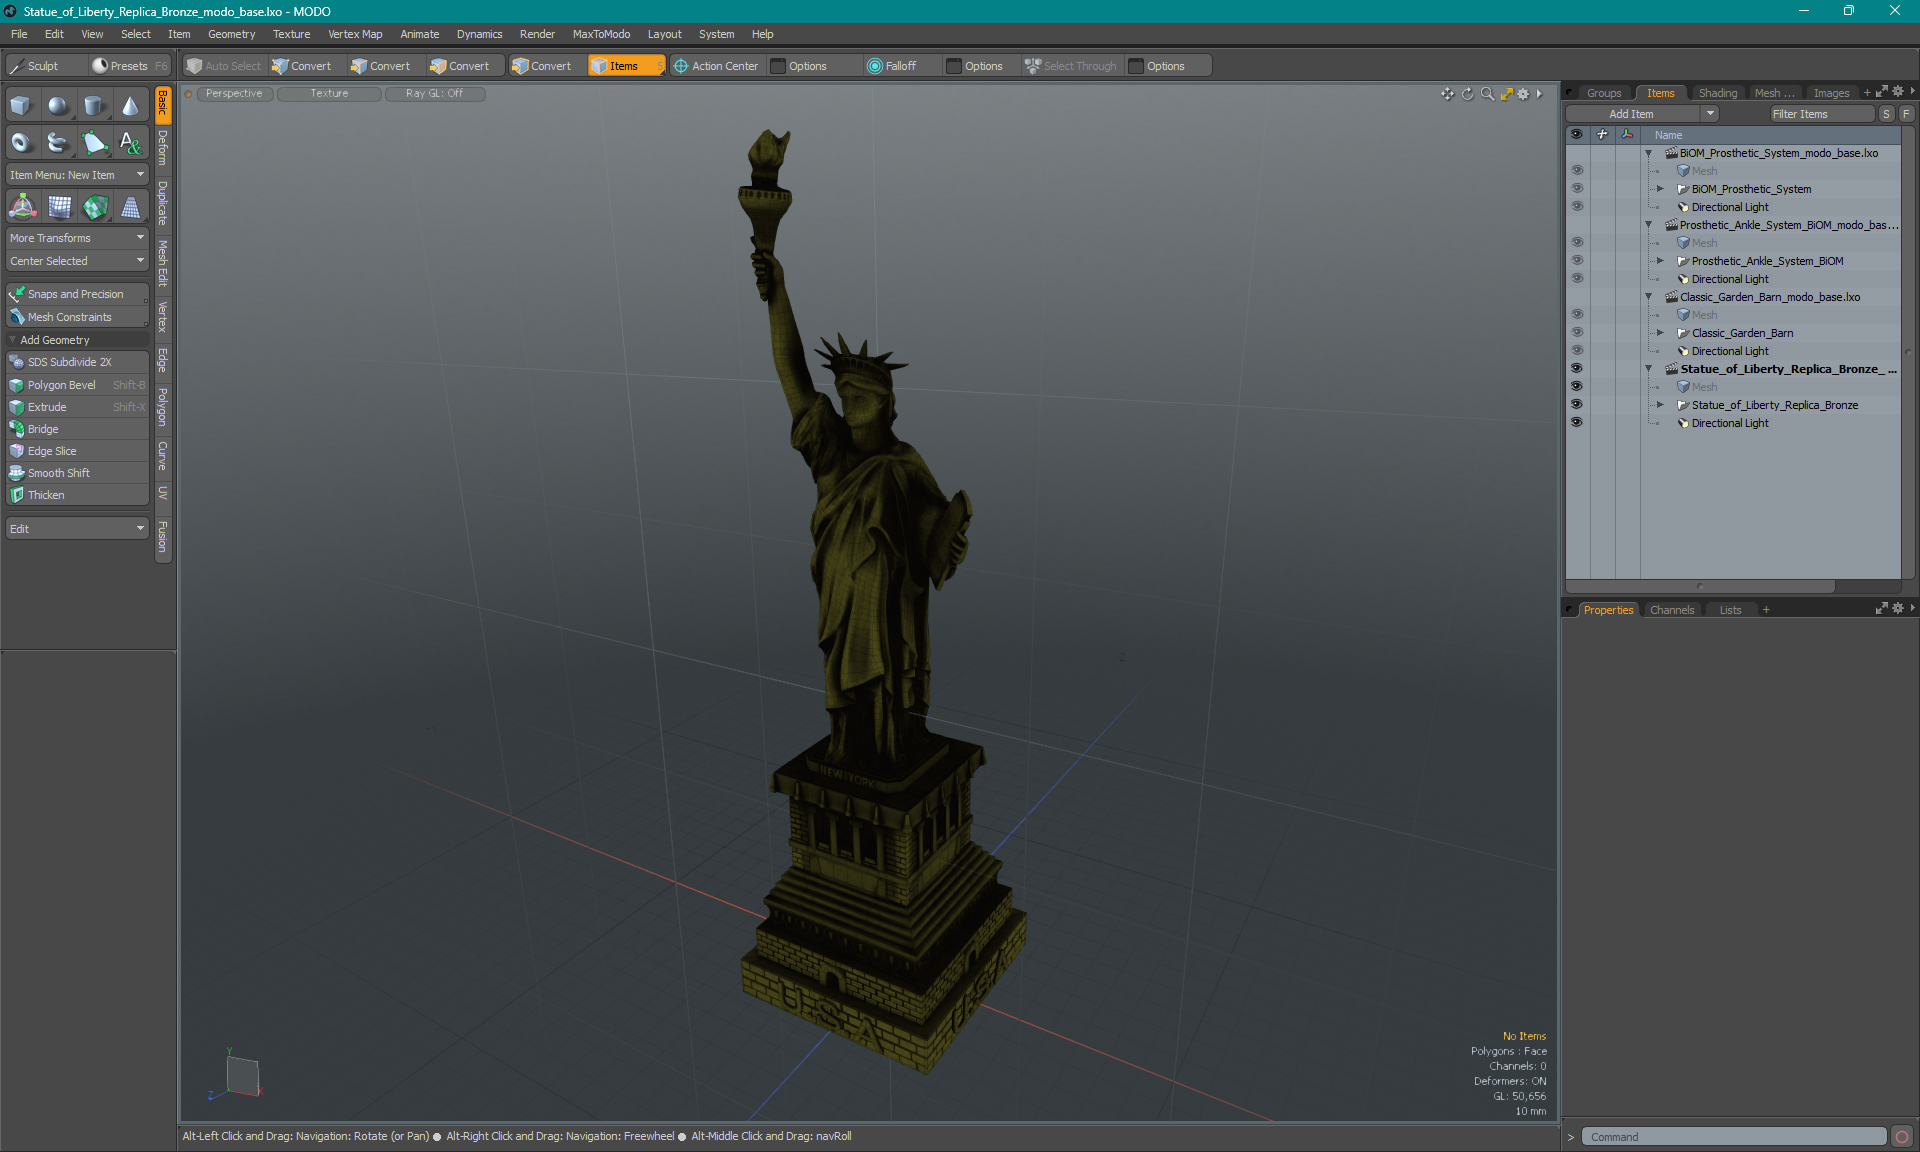Click the Action Center button
Screen dimensions: 1920x1152
pyautogui.click(x=716, y=66)
